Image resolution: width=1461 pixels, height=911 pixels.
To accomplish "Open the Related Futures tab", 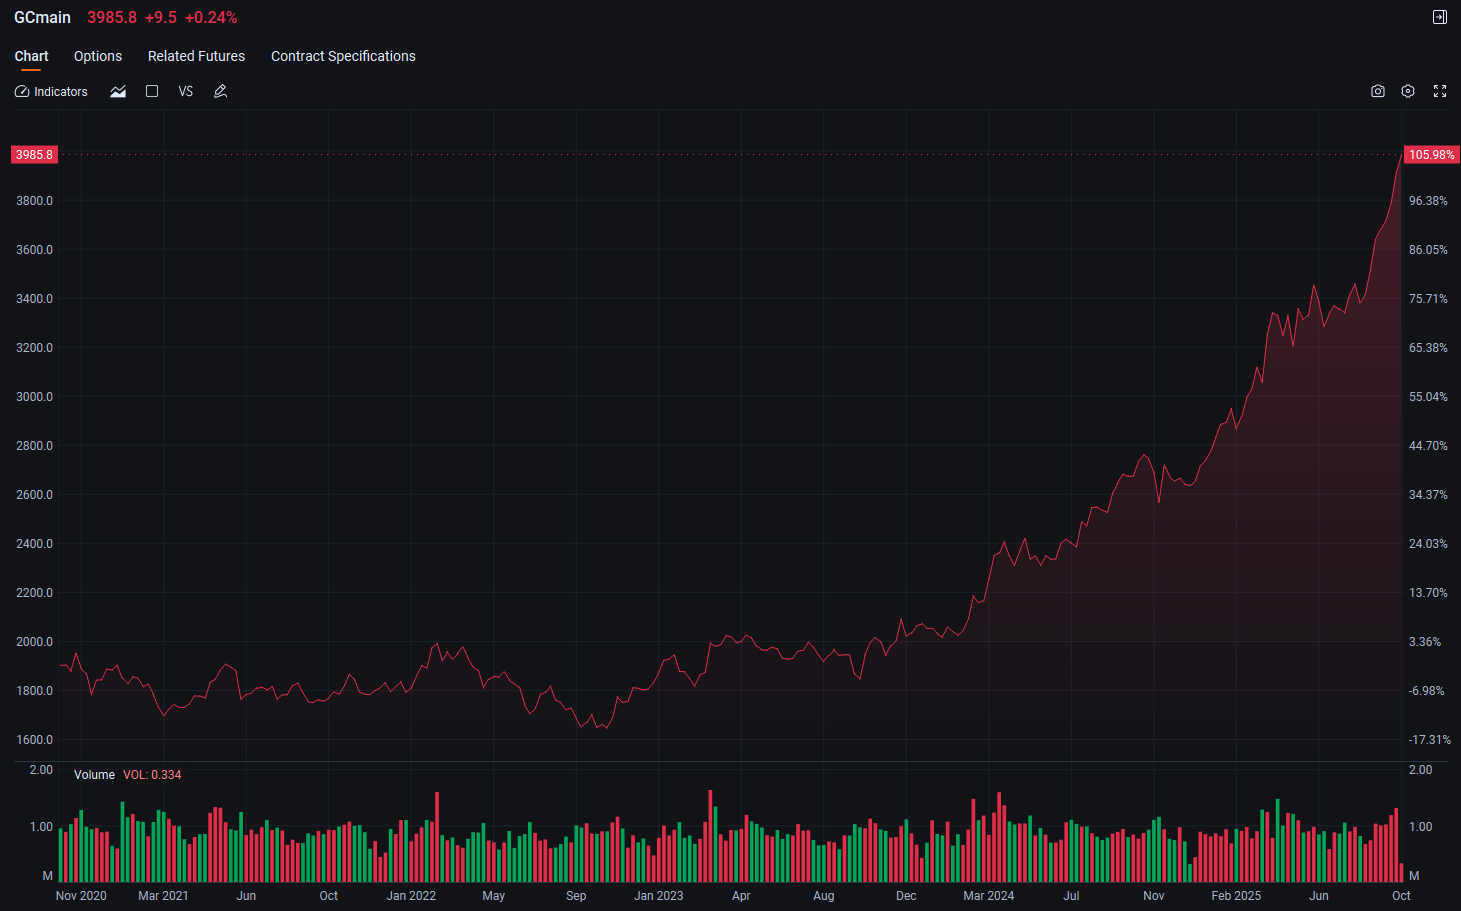I will tap(196, 56).
